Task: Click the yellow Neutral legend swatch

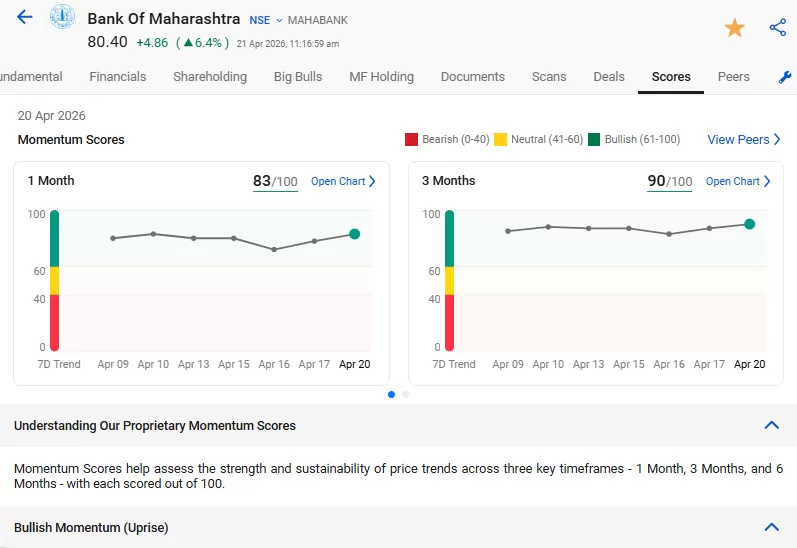Action: (x=500, y=139)
